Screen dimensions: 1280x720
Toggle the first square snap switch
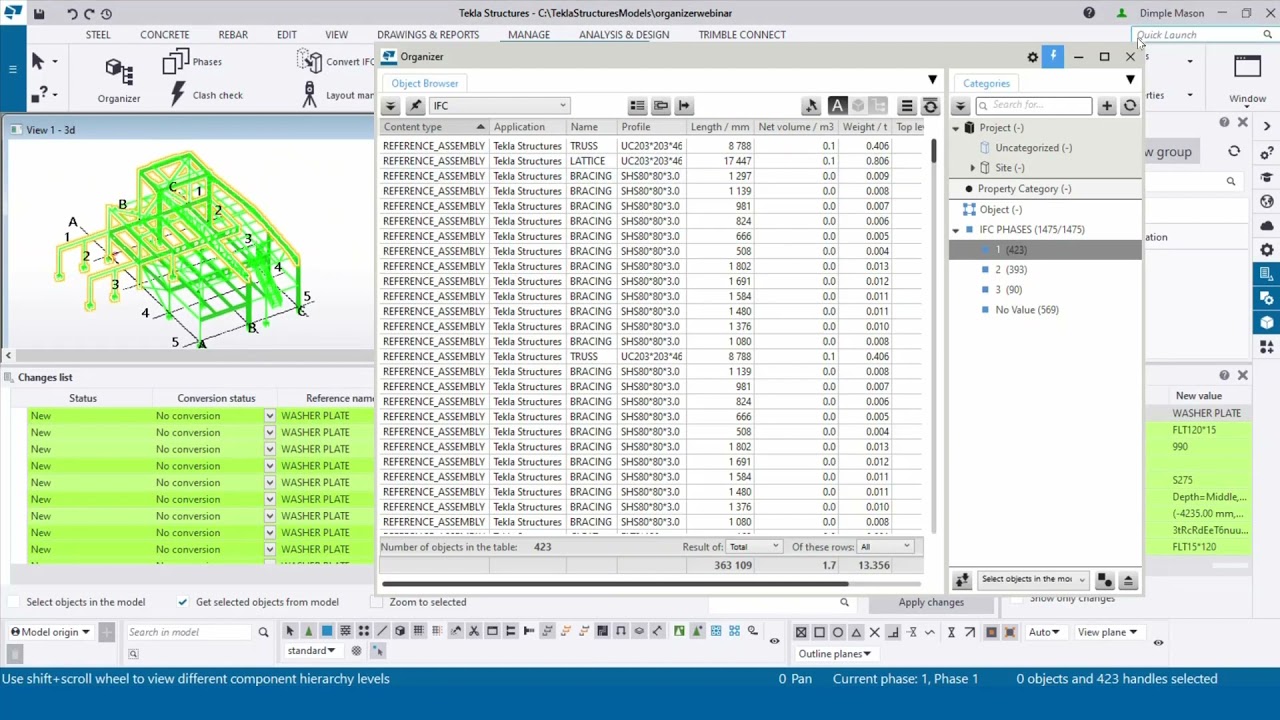point(801,632)
